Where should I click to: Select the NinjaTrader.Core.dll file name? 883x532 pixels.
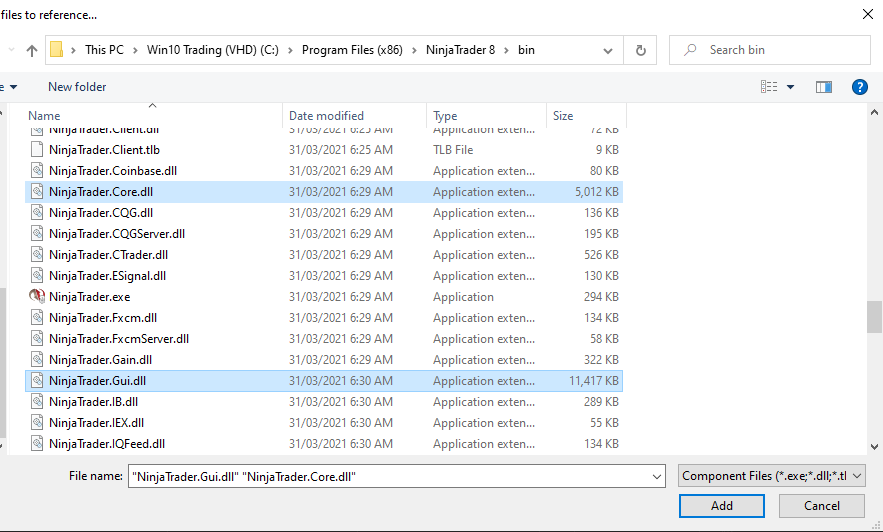[101, 192]
